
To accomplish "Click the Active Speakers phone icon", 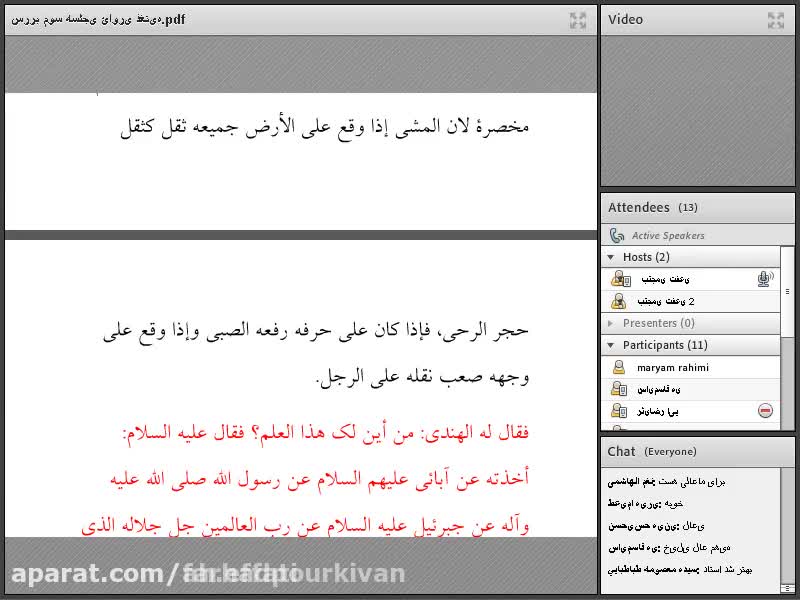I will [x=618, y=236].
